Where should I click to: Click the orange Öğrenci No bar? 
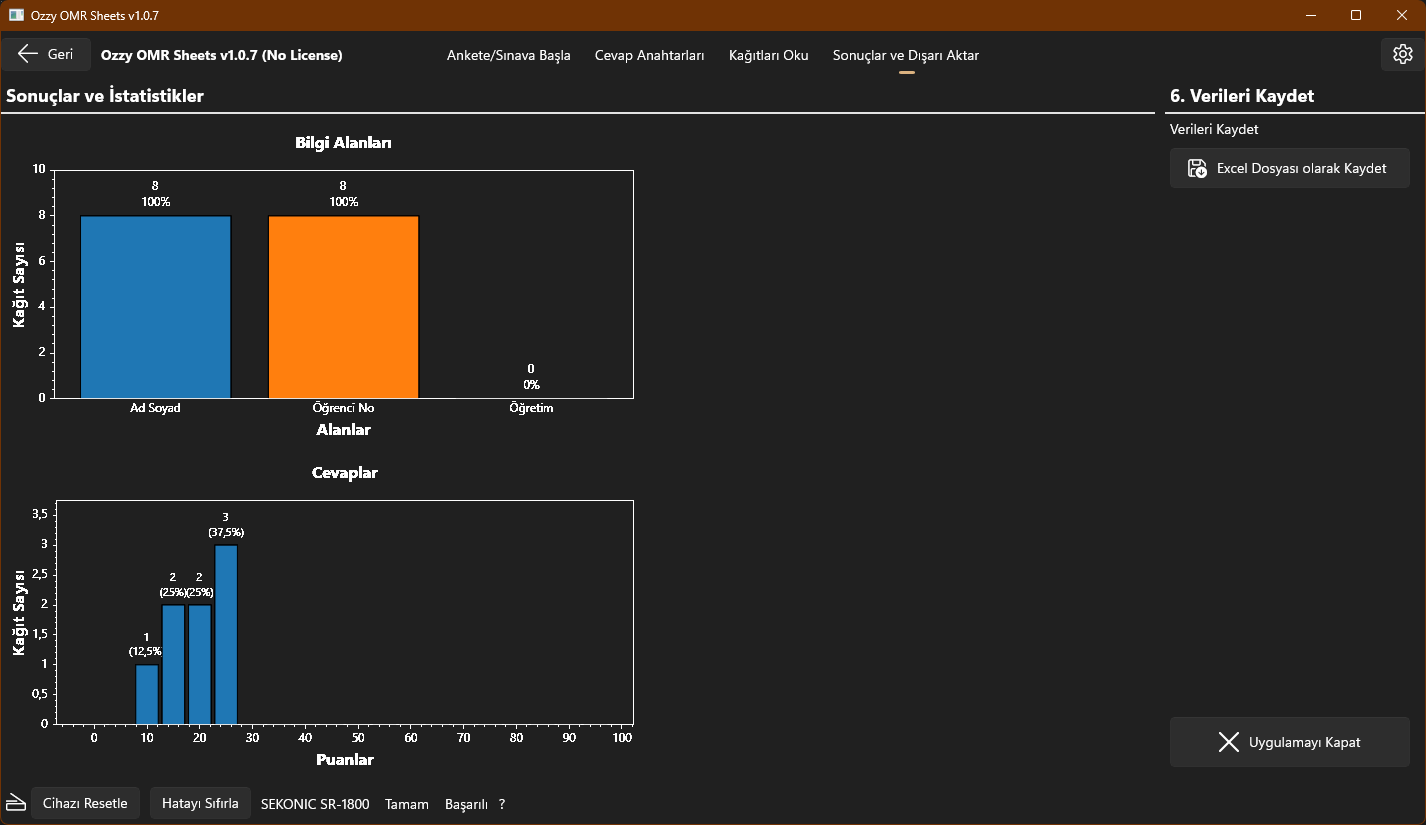pyautogui.click(x=343, y=306)
